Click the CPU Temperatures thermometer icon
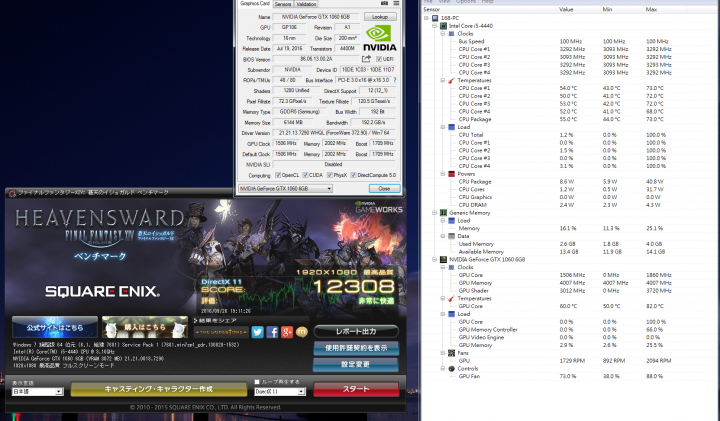720x421 pixels. (x=451, y=80)
